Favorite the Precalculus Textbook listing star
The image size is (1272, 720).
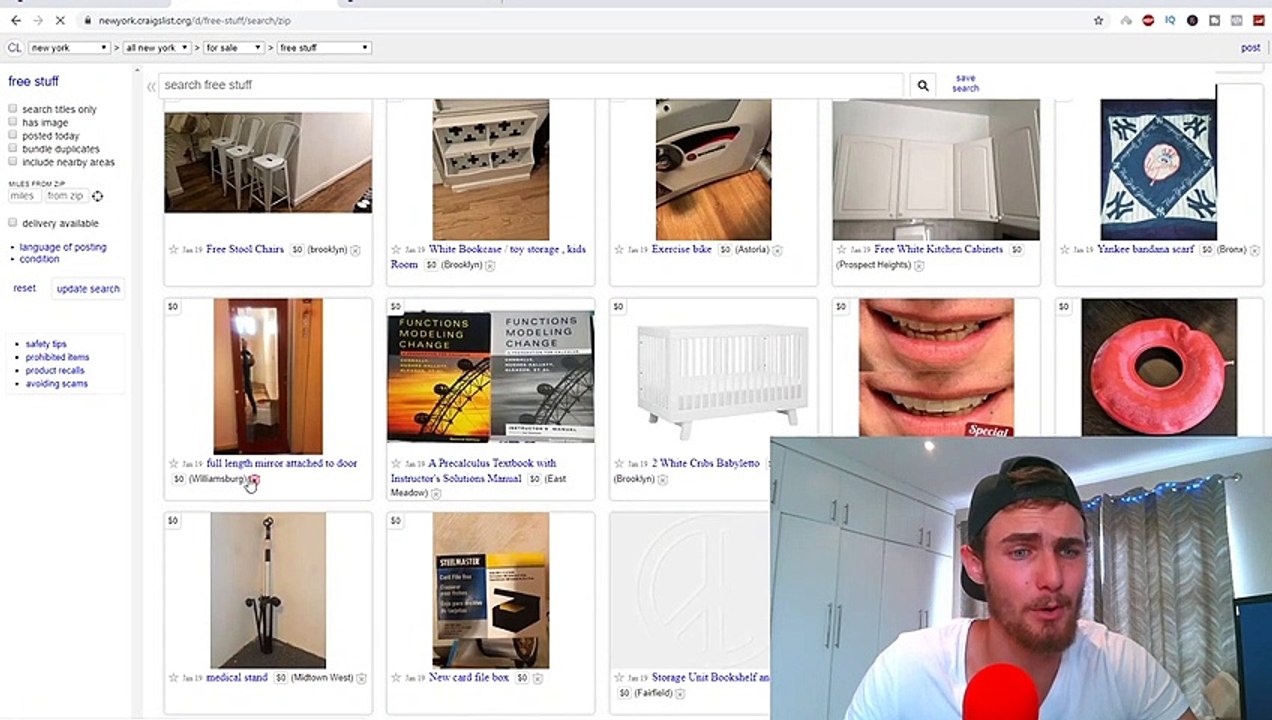(396, 464)
